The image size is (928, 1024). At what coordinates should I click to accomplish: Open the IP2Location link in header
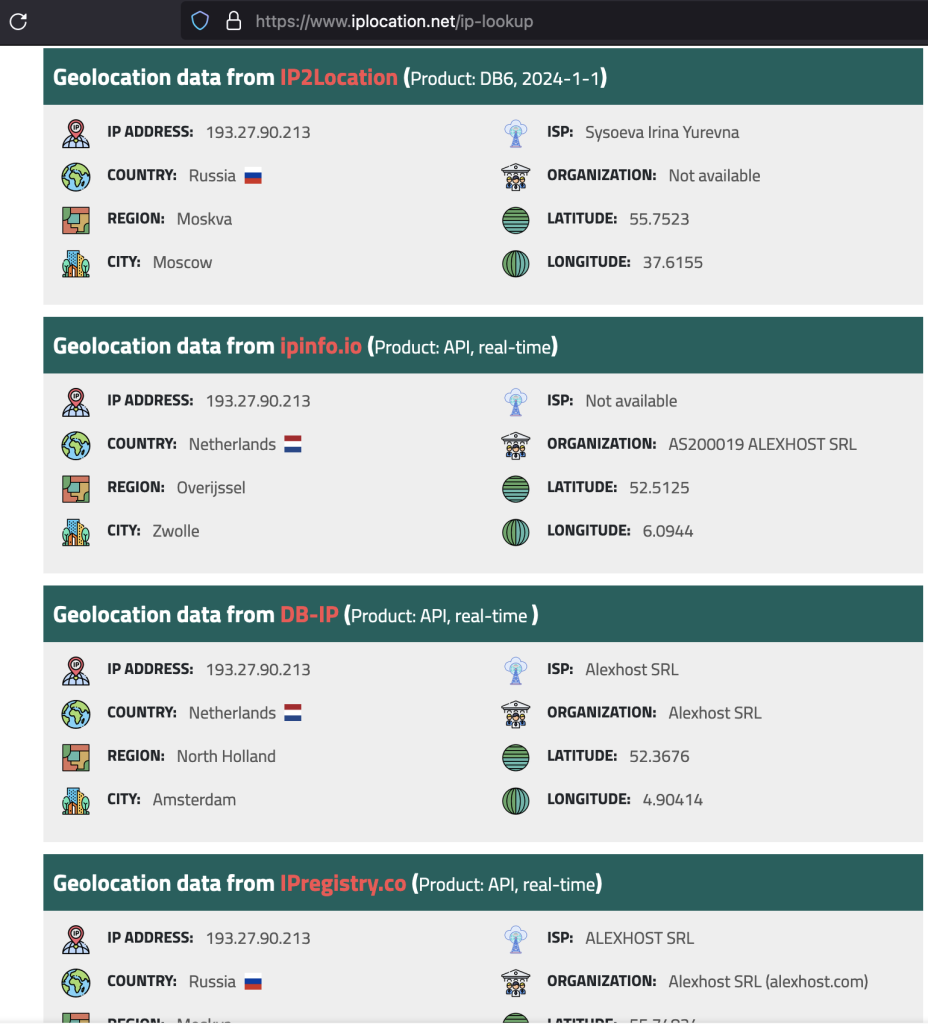tap(339, 77)
